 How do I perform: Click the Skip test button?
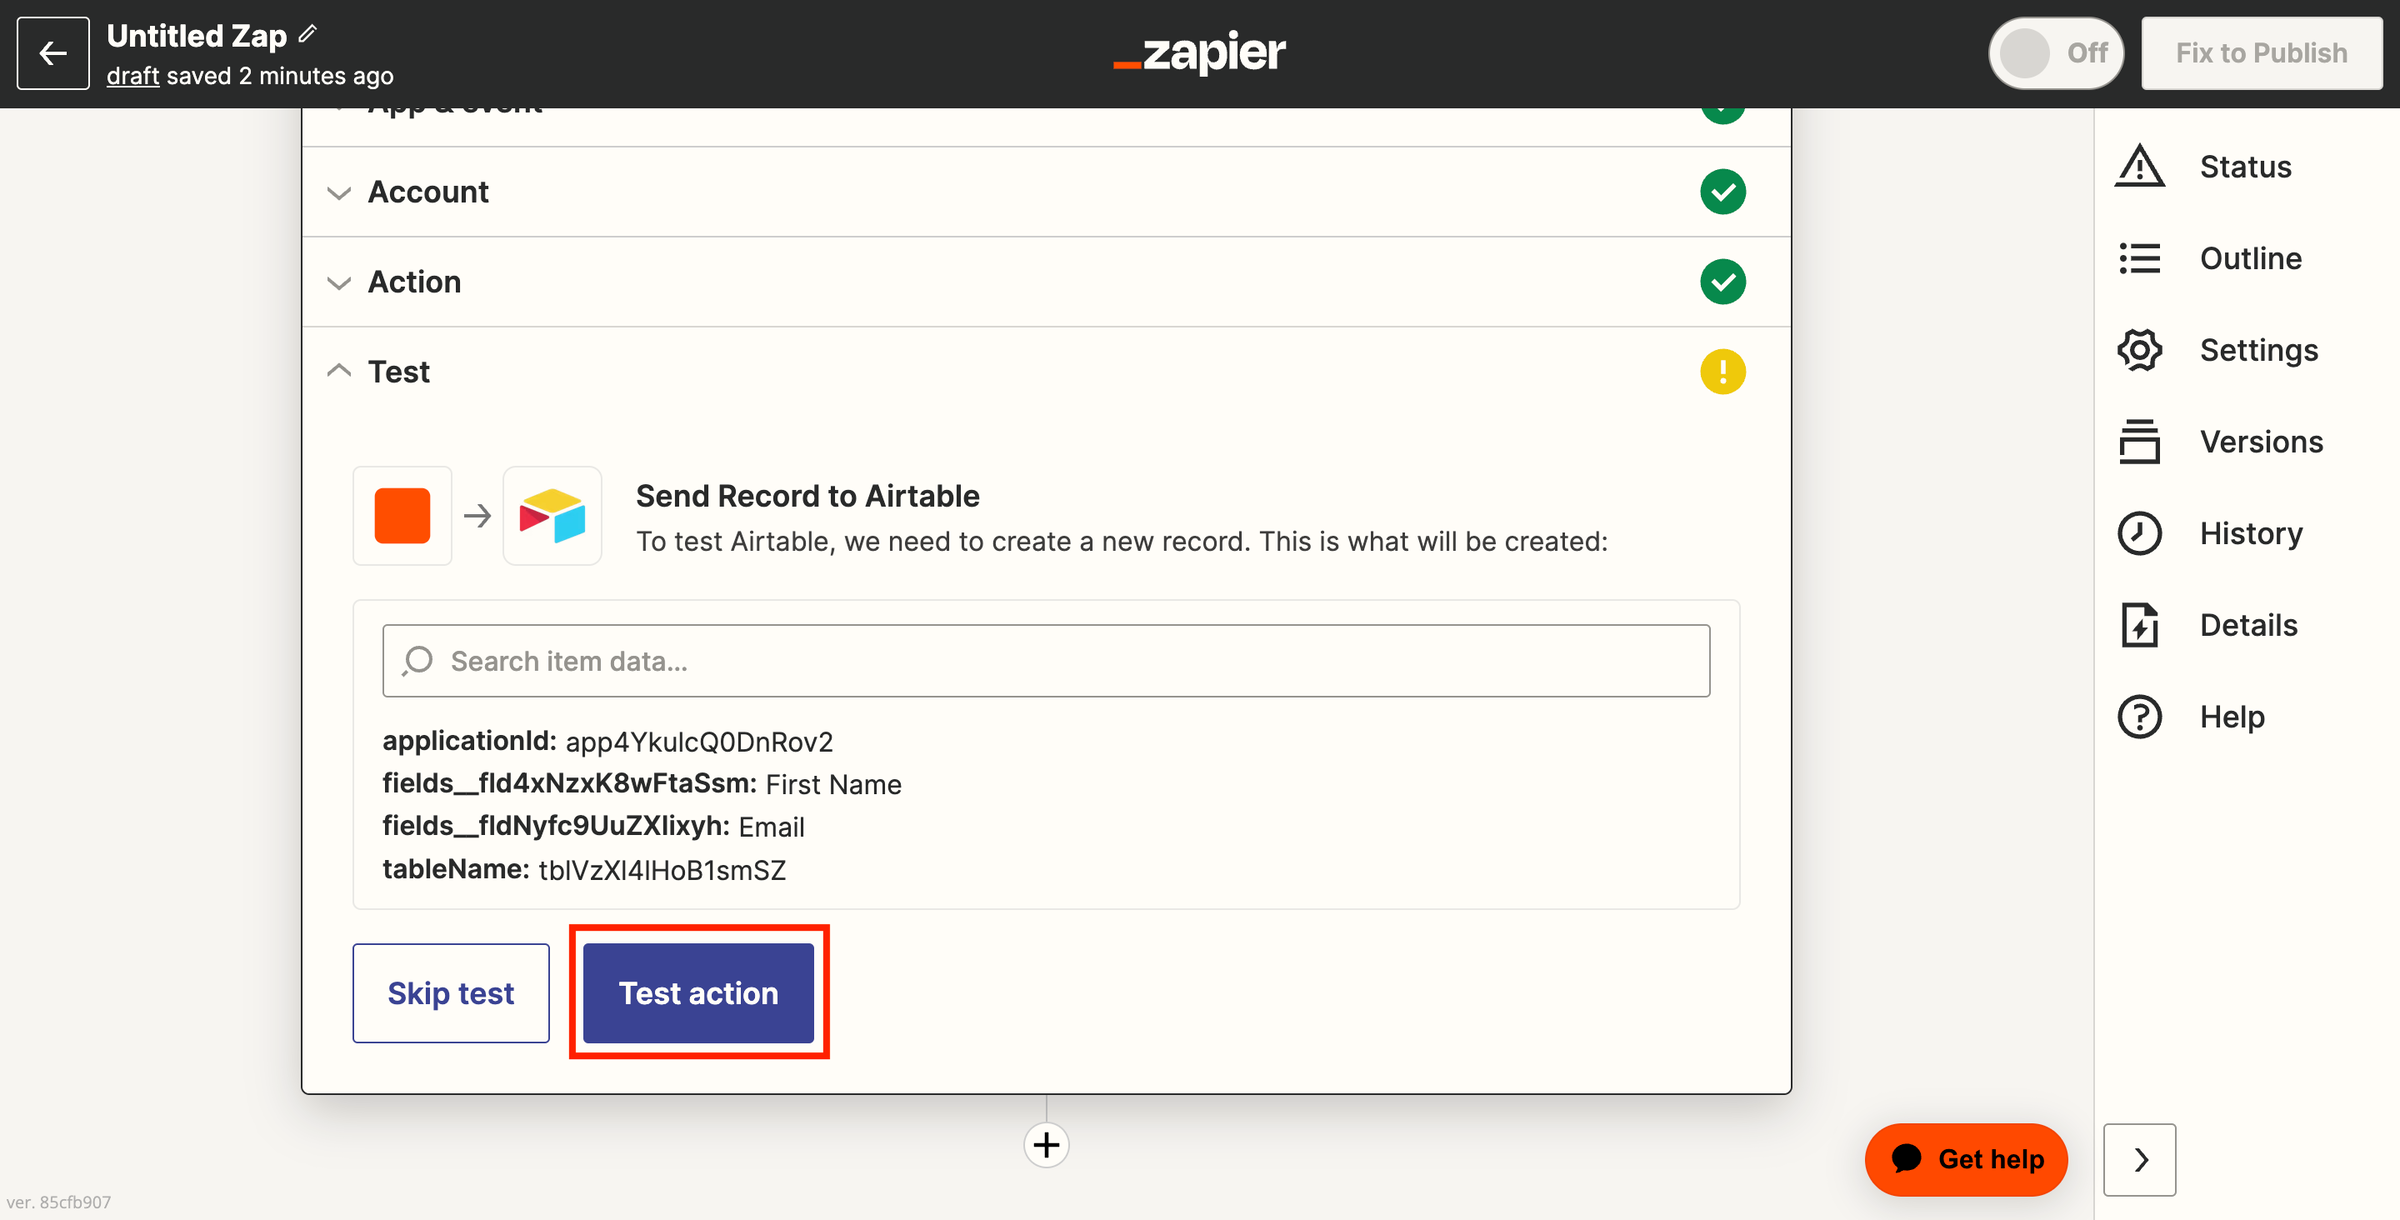[451, 993]
